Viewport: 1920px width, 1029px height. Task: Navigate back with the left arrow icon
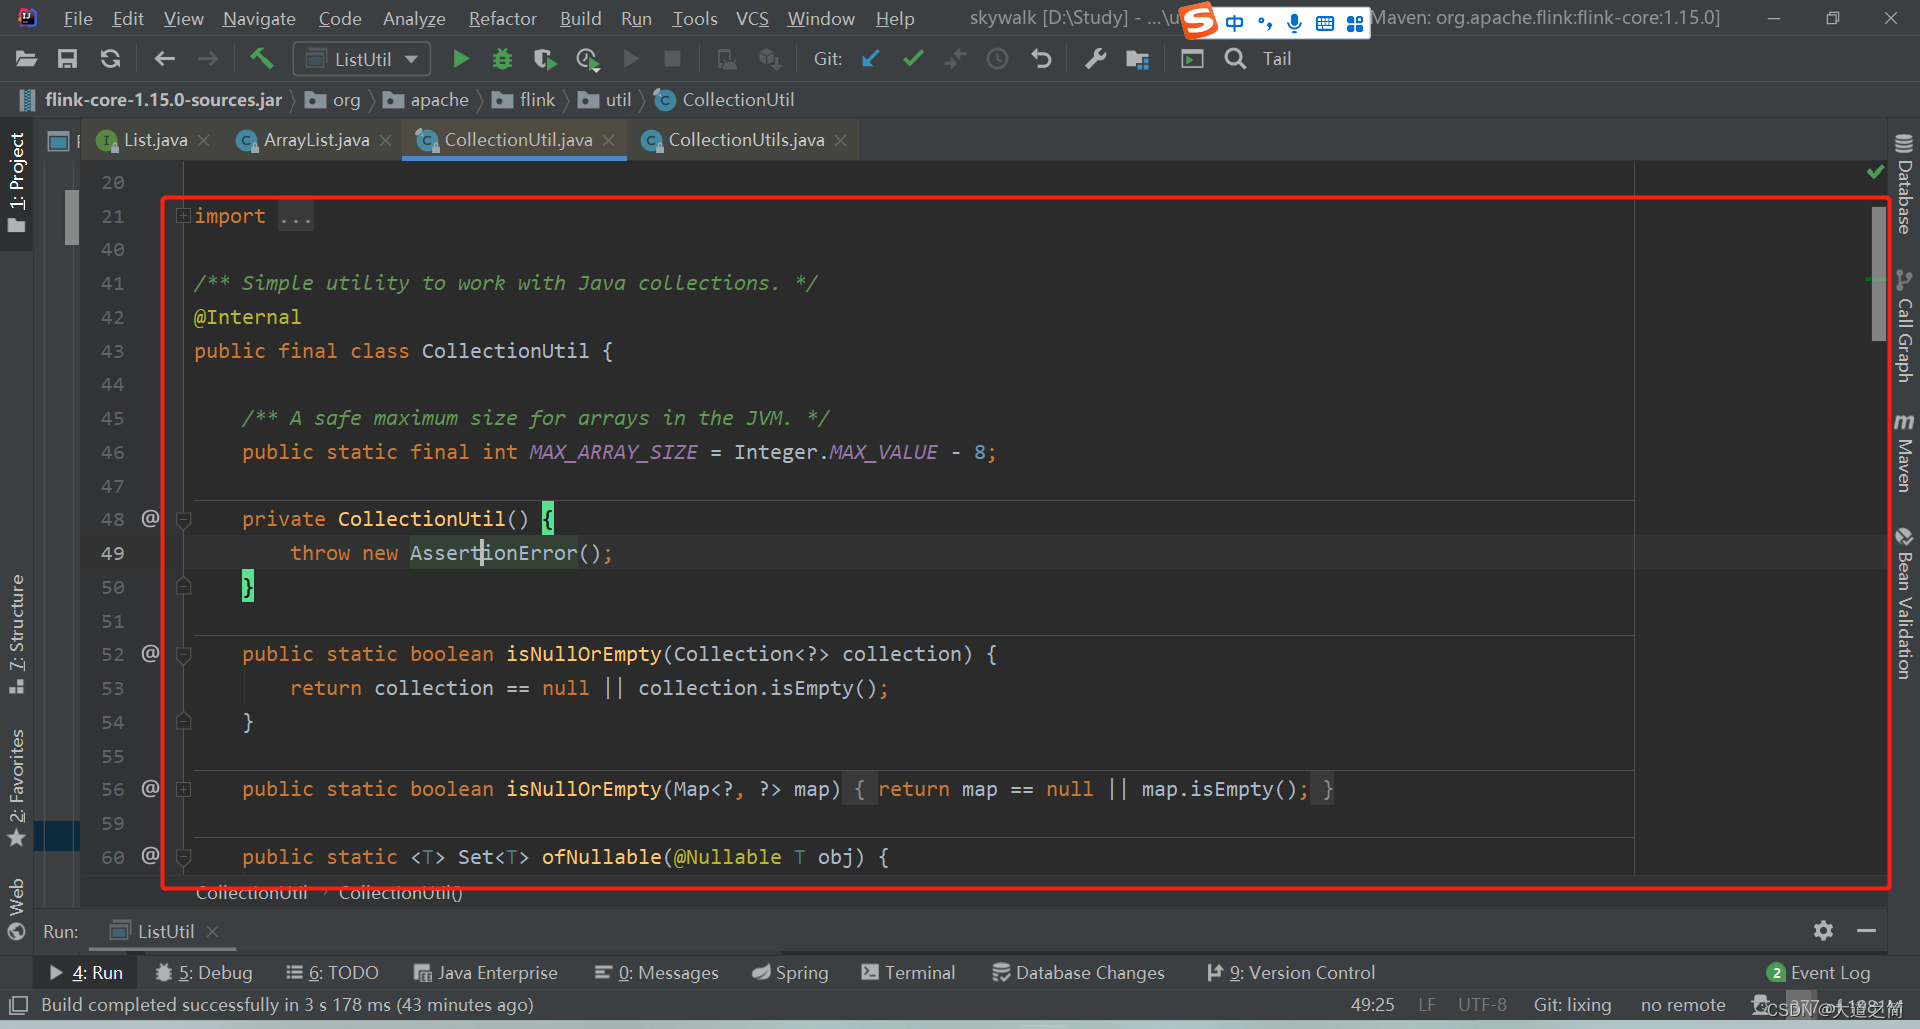[x=165, y=59]
